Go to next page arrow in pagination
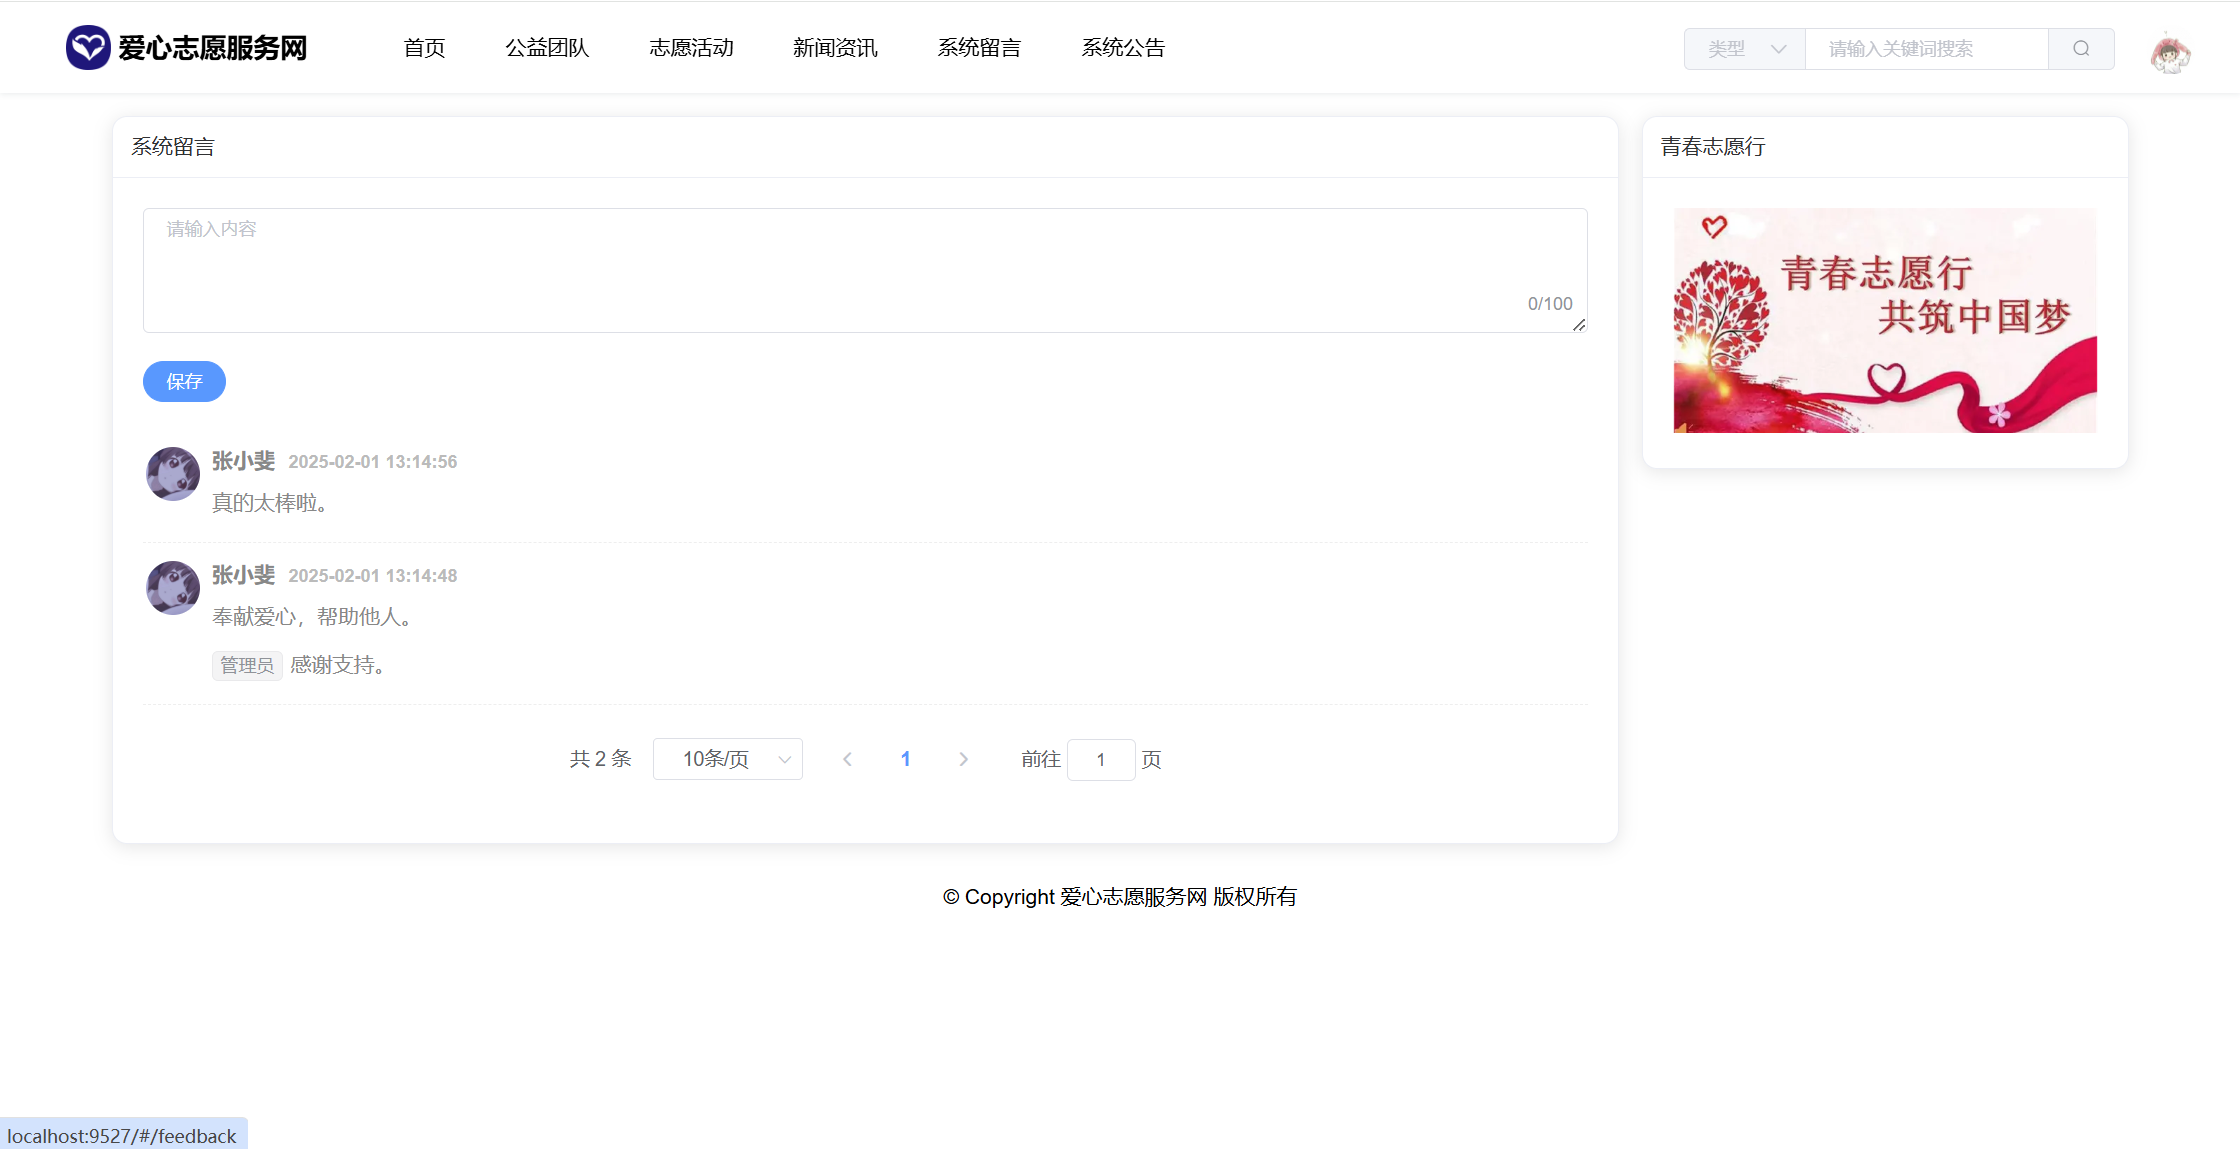Viewport: 2240px width, 1149px height. tap(963, 759)
